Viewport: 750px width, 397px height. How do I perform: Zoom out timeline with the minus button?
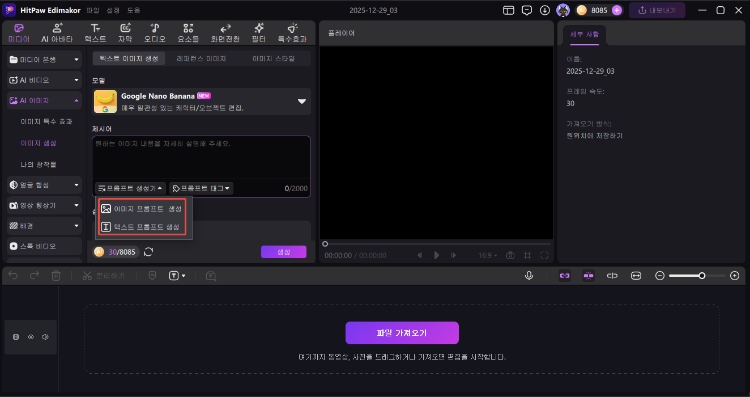point(660,276)
